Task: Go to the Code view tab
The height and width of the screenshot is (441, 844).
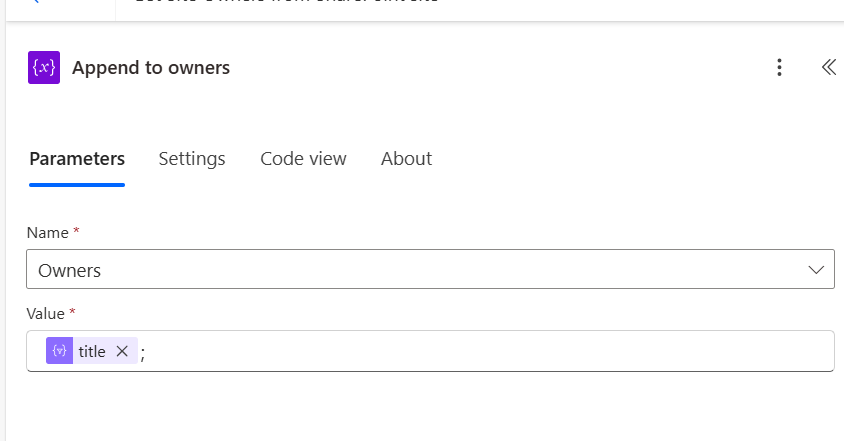Action: tap(303, 159)
